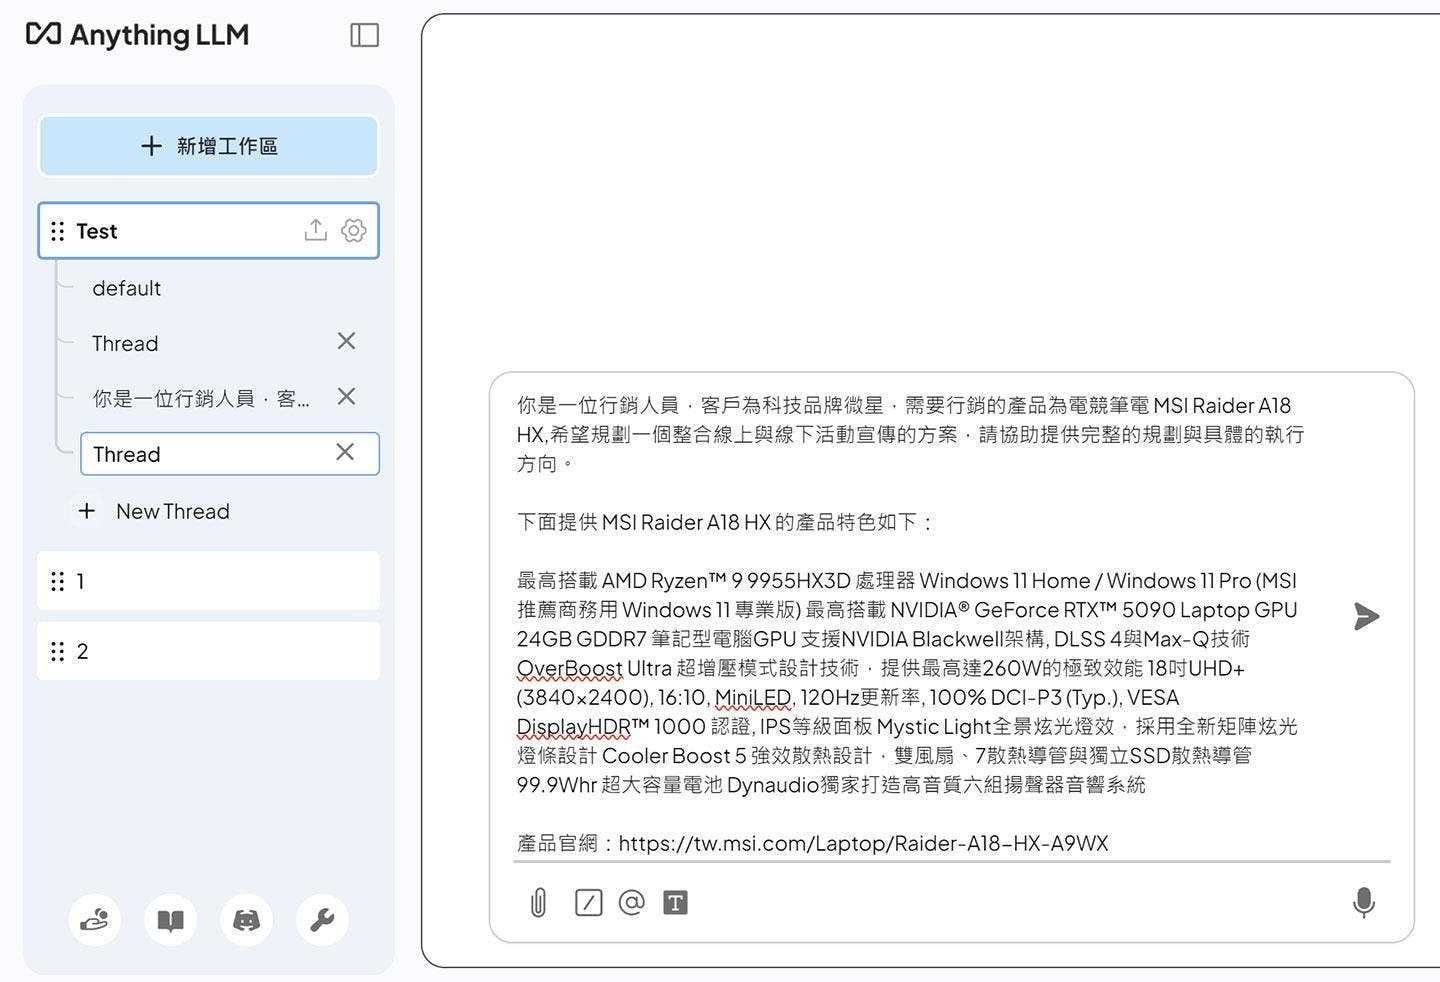
Task: Toggle the sidebar collapse icon
Action: [364, 35]
